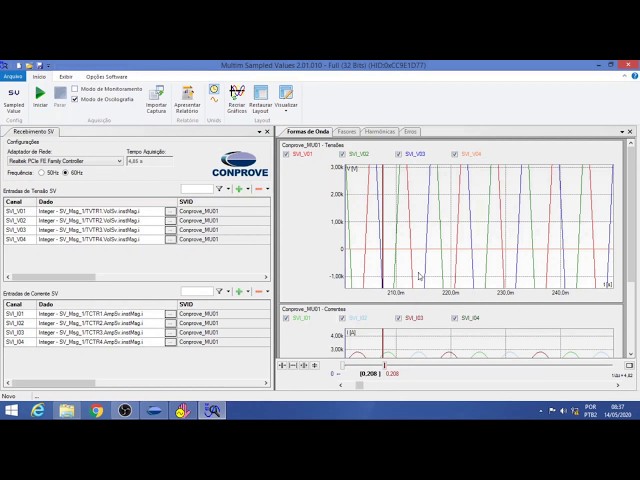
Task: Click the browse button for SVI_I01 row
Action: (x=171, y=314)
